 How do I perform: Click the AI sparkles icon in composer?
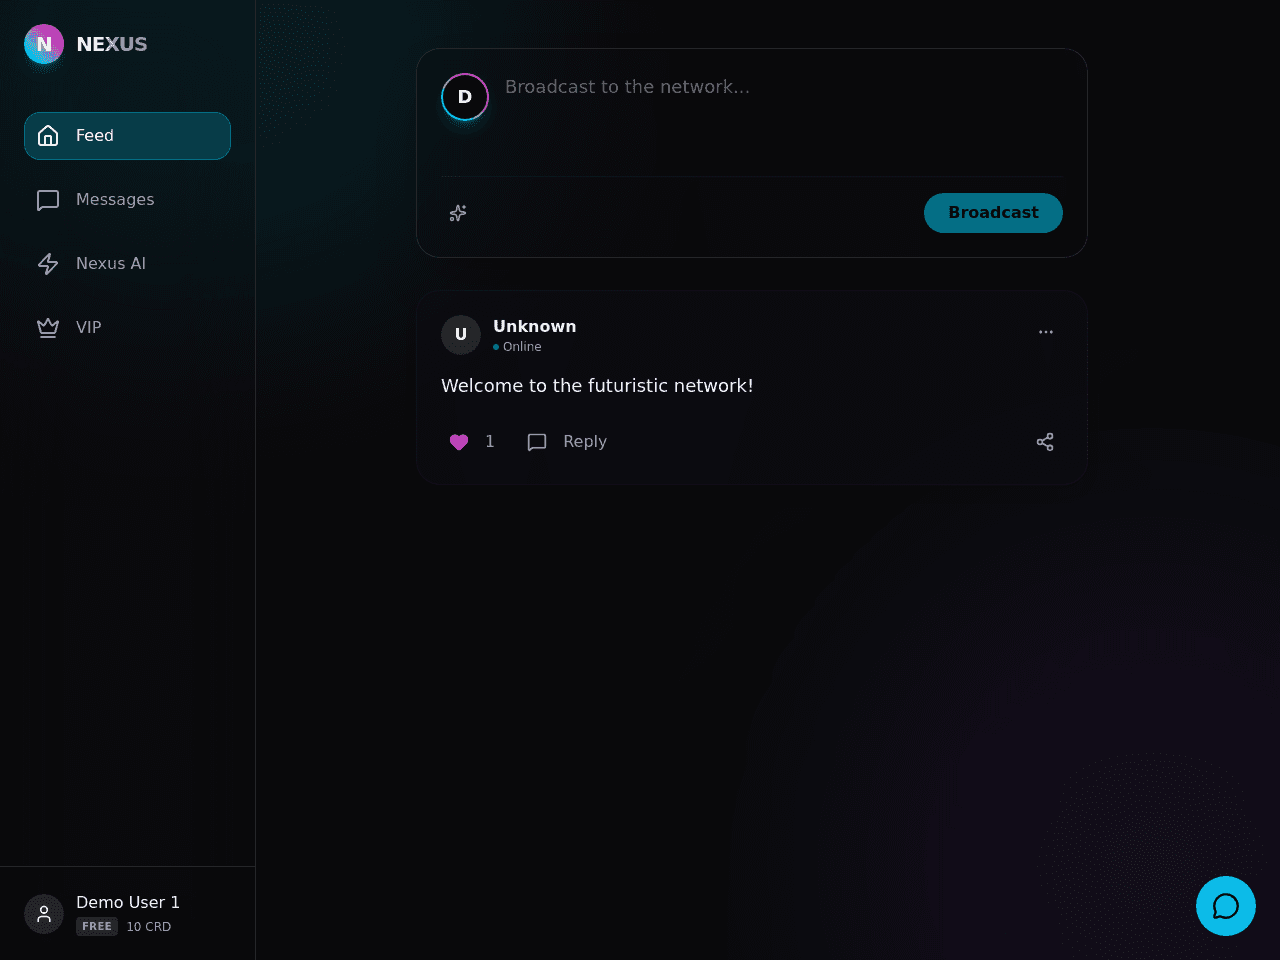point(458,213)
